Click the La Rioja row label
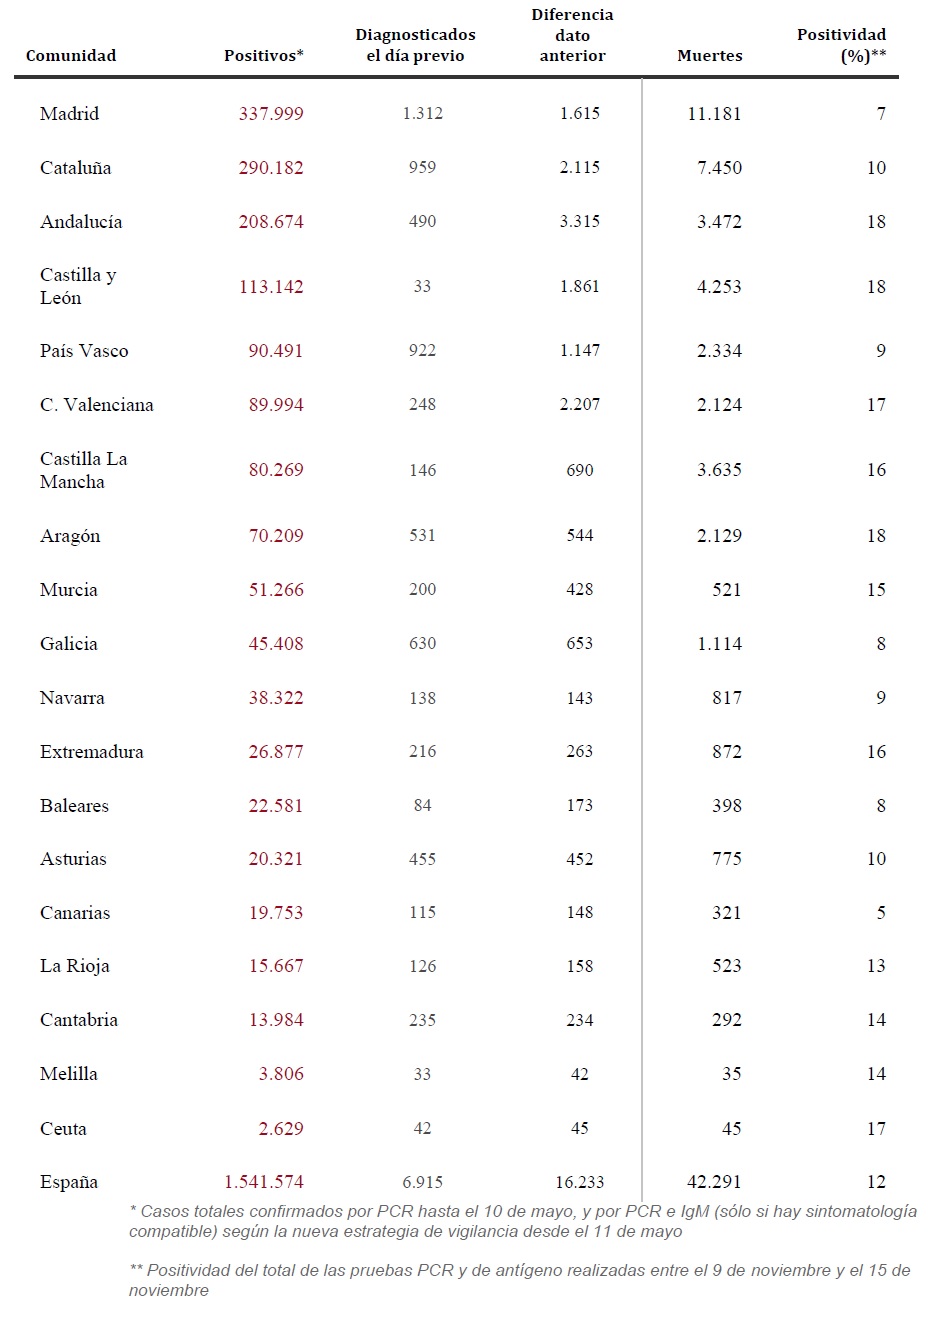This screenshot has height=1320, width=939. (x=75, y=966)
